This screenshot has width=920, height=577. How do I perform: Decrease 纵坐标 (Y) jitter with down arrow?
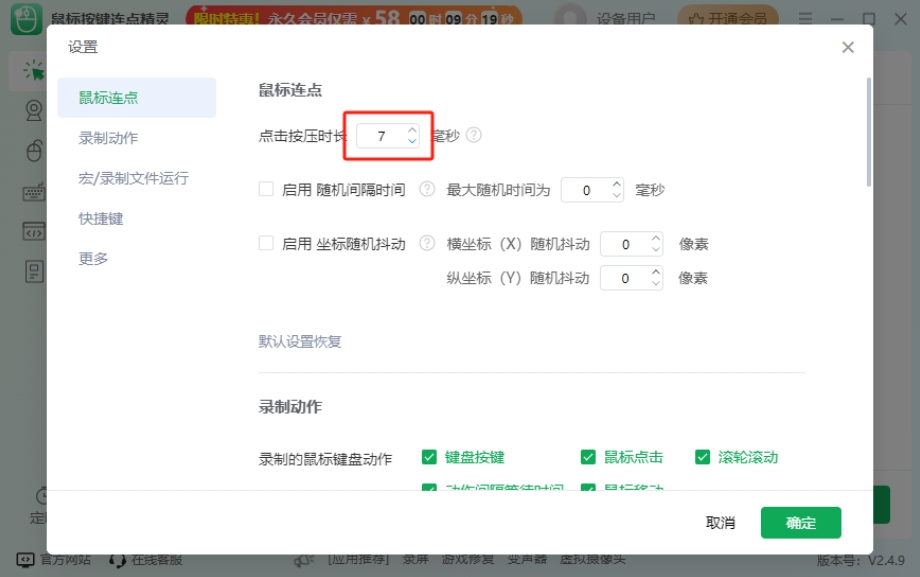coord(656,284)
